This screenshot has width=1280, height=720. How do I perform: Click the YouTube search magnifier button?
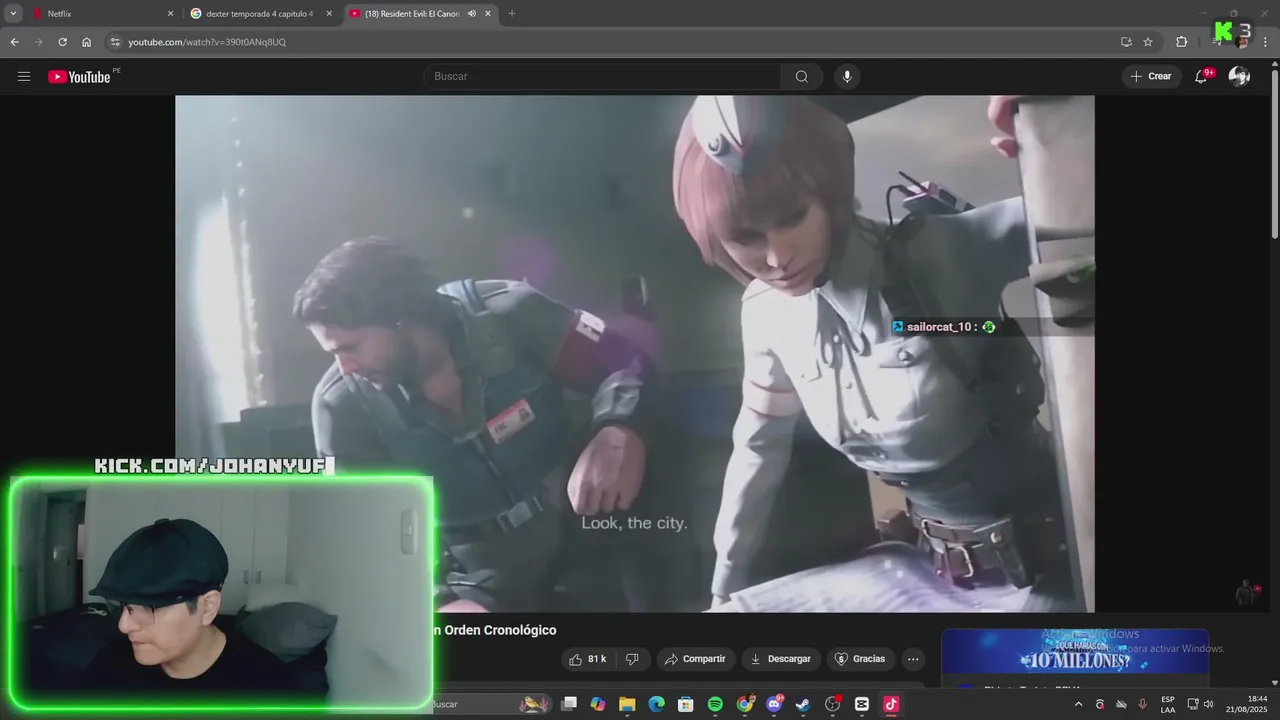(802, 77)
